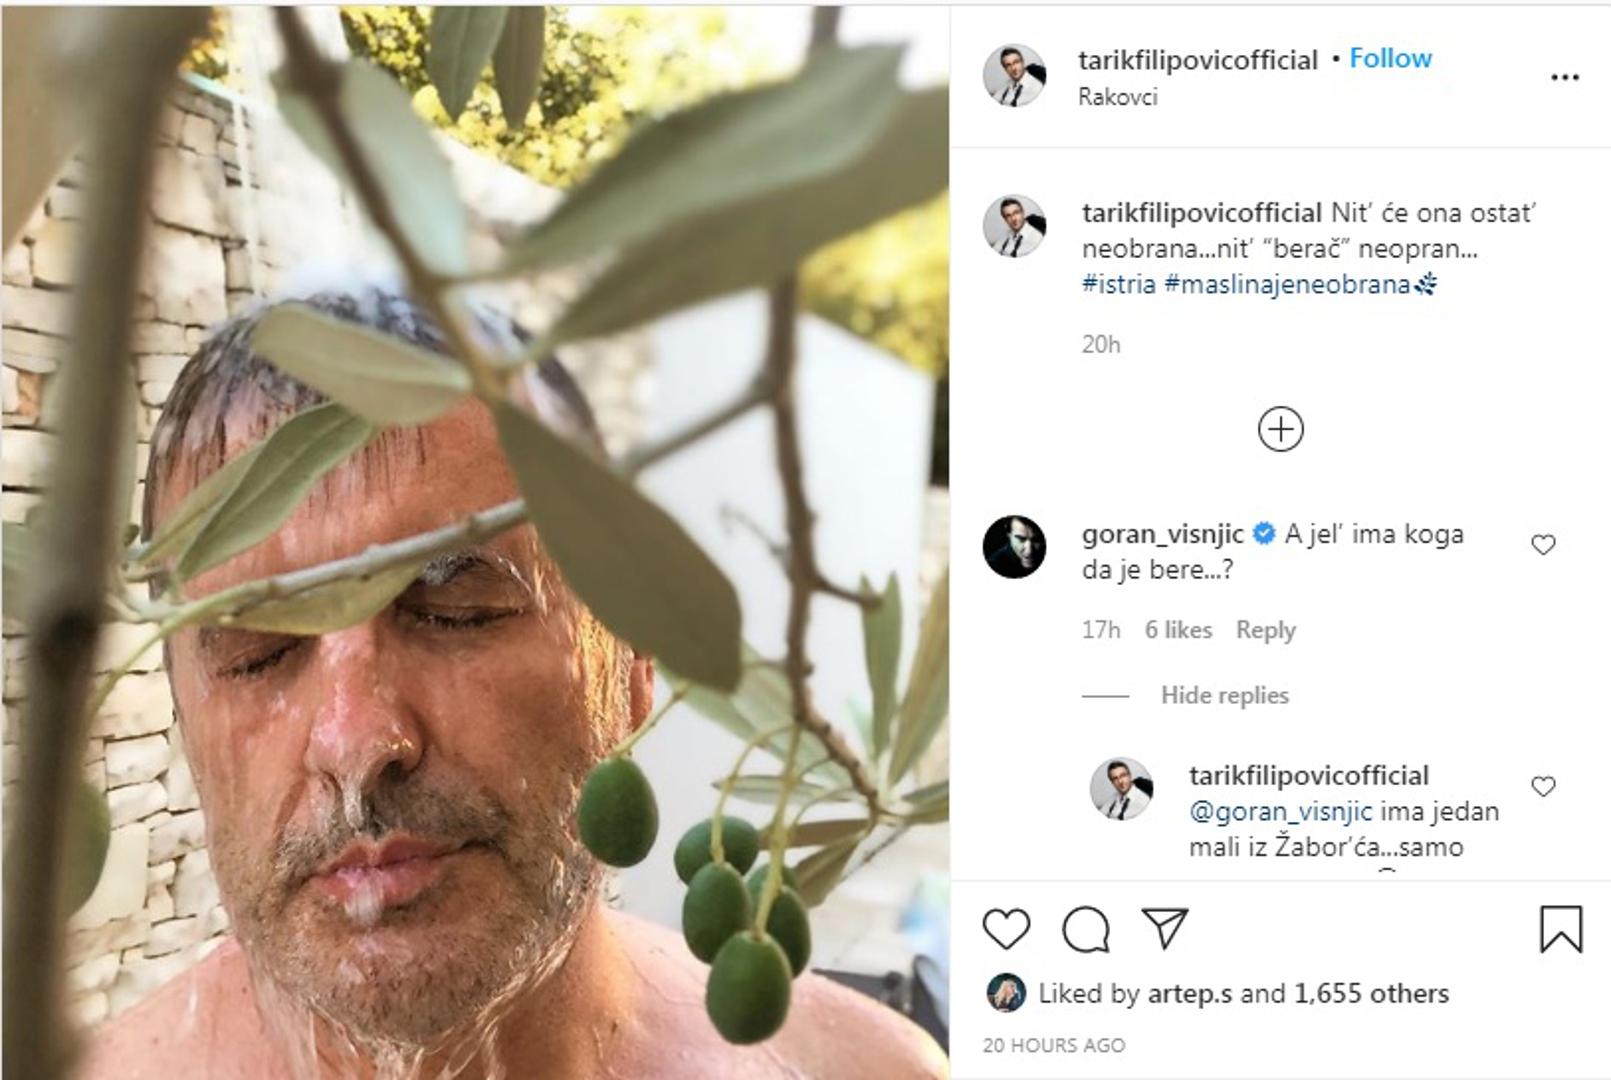
Task: Open the Rakovci location link
Action: tap(1117, 97)
